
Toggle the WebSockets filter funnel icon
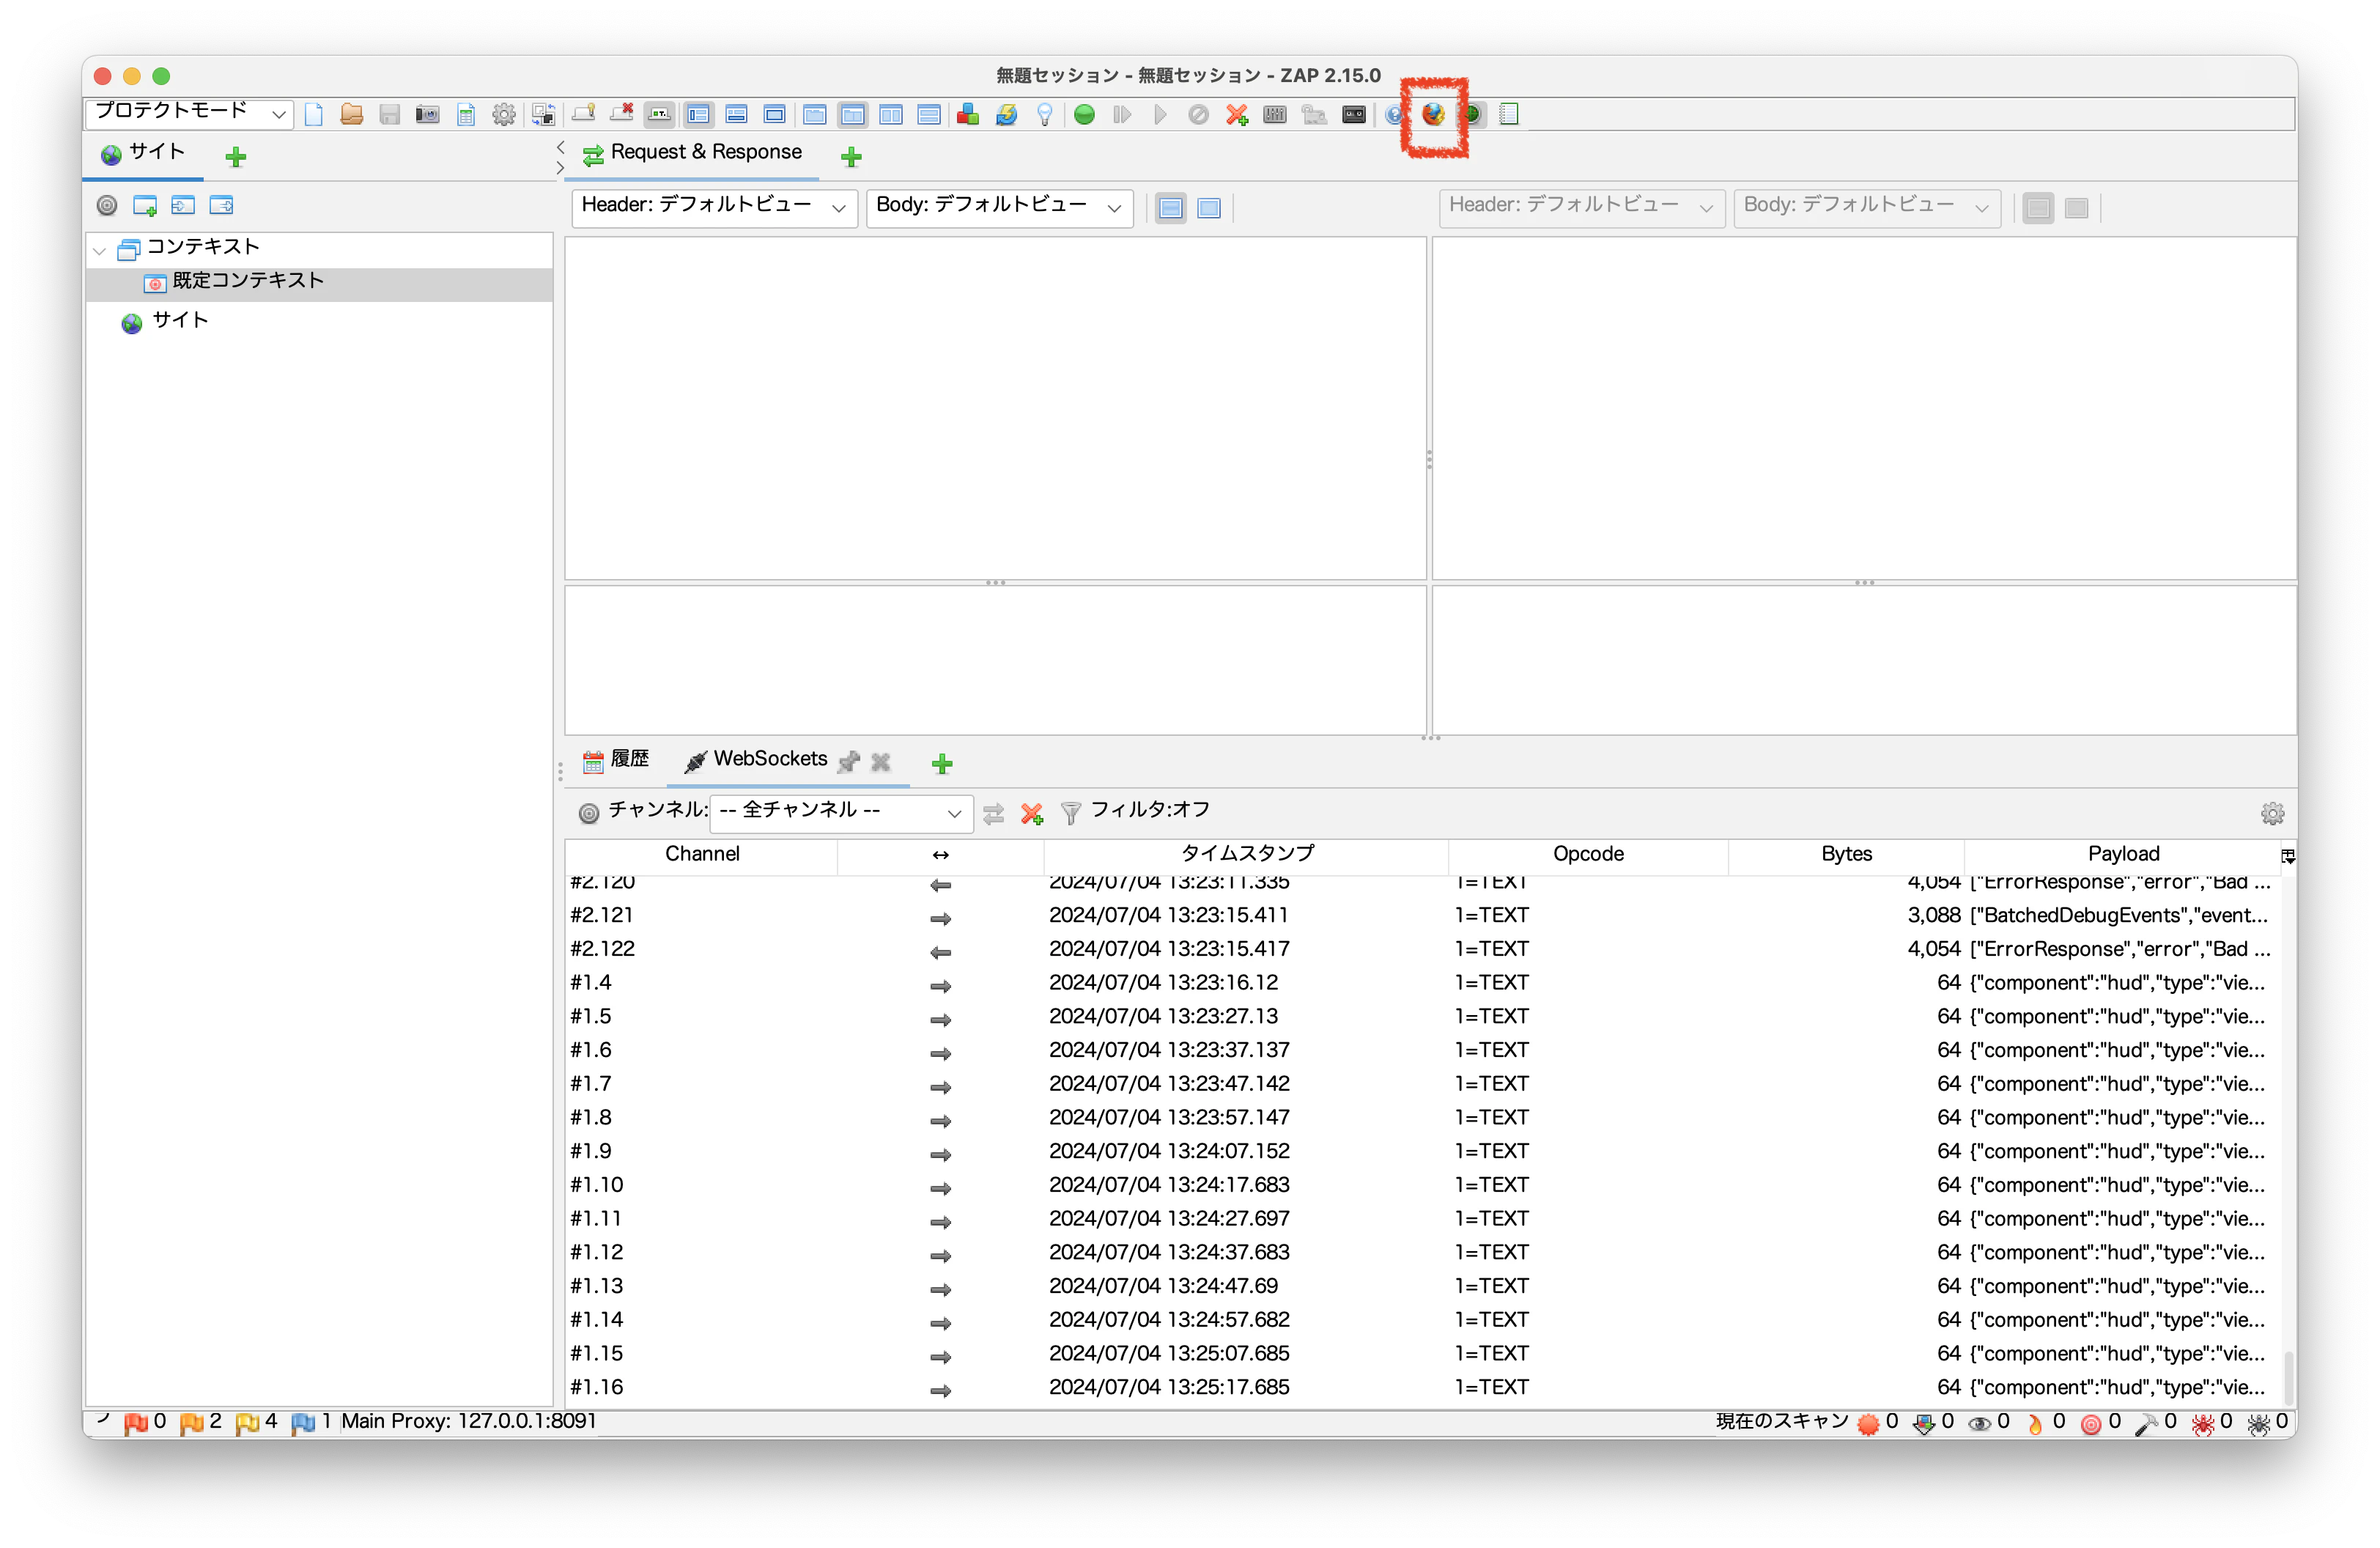click(x=1070, y=813)
